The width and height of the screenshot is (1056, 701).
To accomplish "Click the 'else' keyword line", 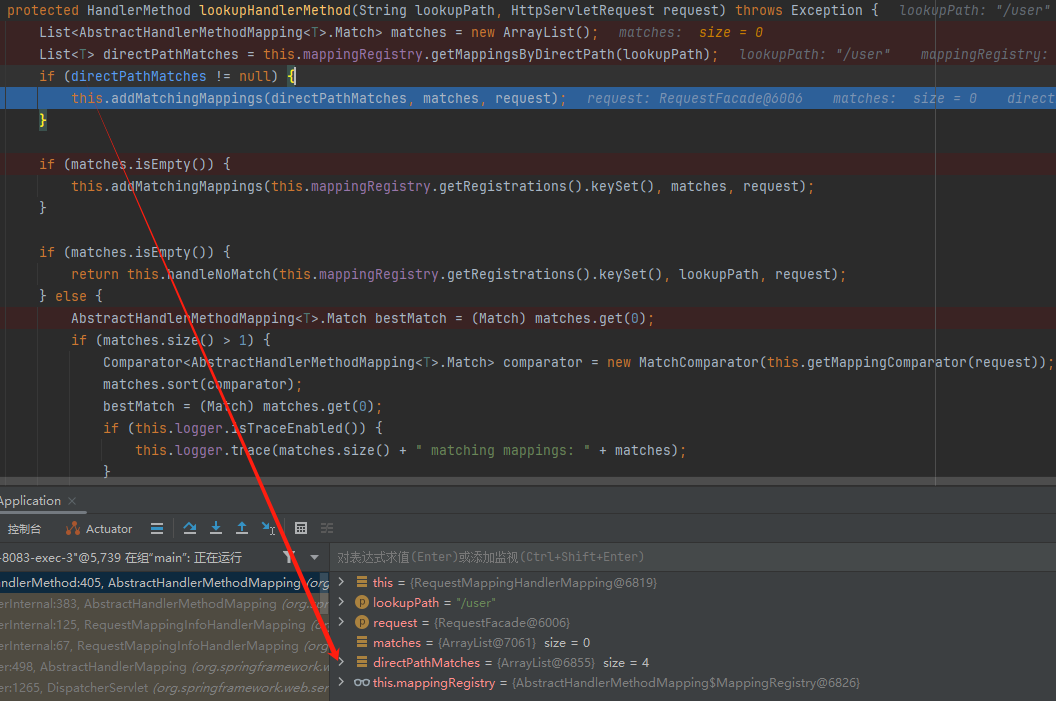I will [71, 296].
